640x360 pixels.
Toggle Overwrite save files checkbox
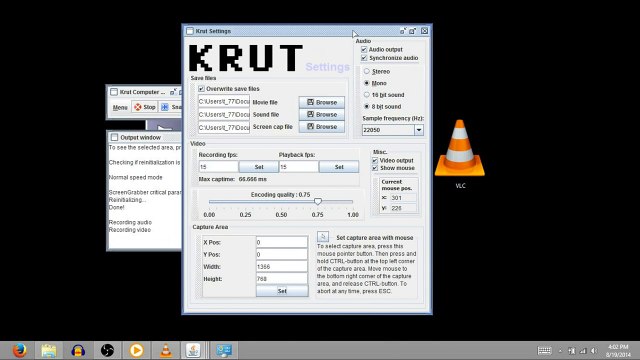tap(201, 89)
